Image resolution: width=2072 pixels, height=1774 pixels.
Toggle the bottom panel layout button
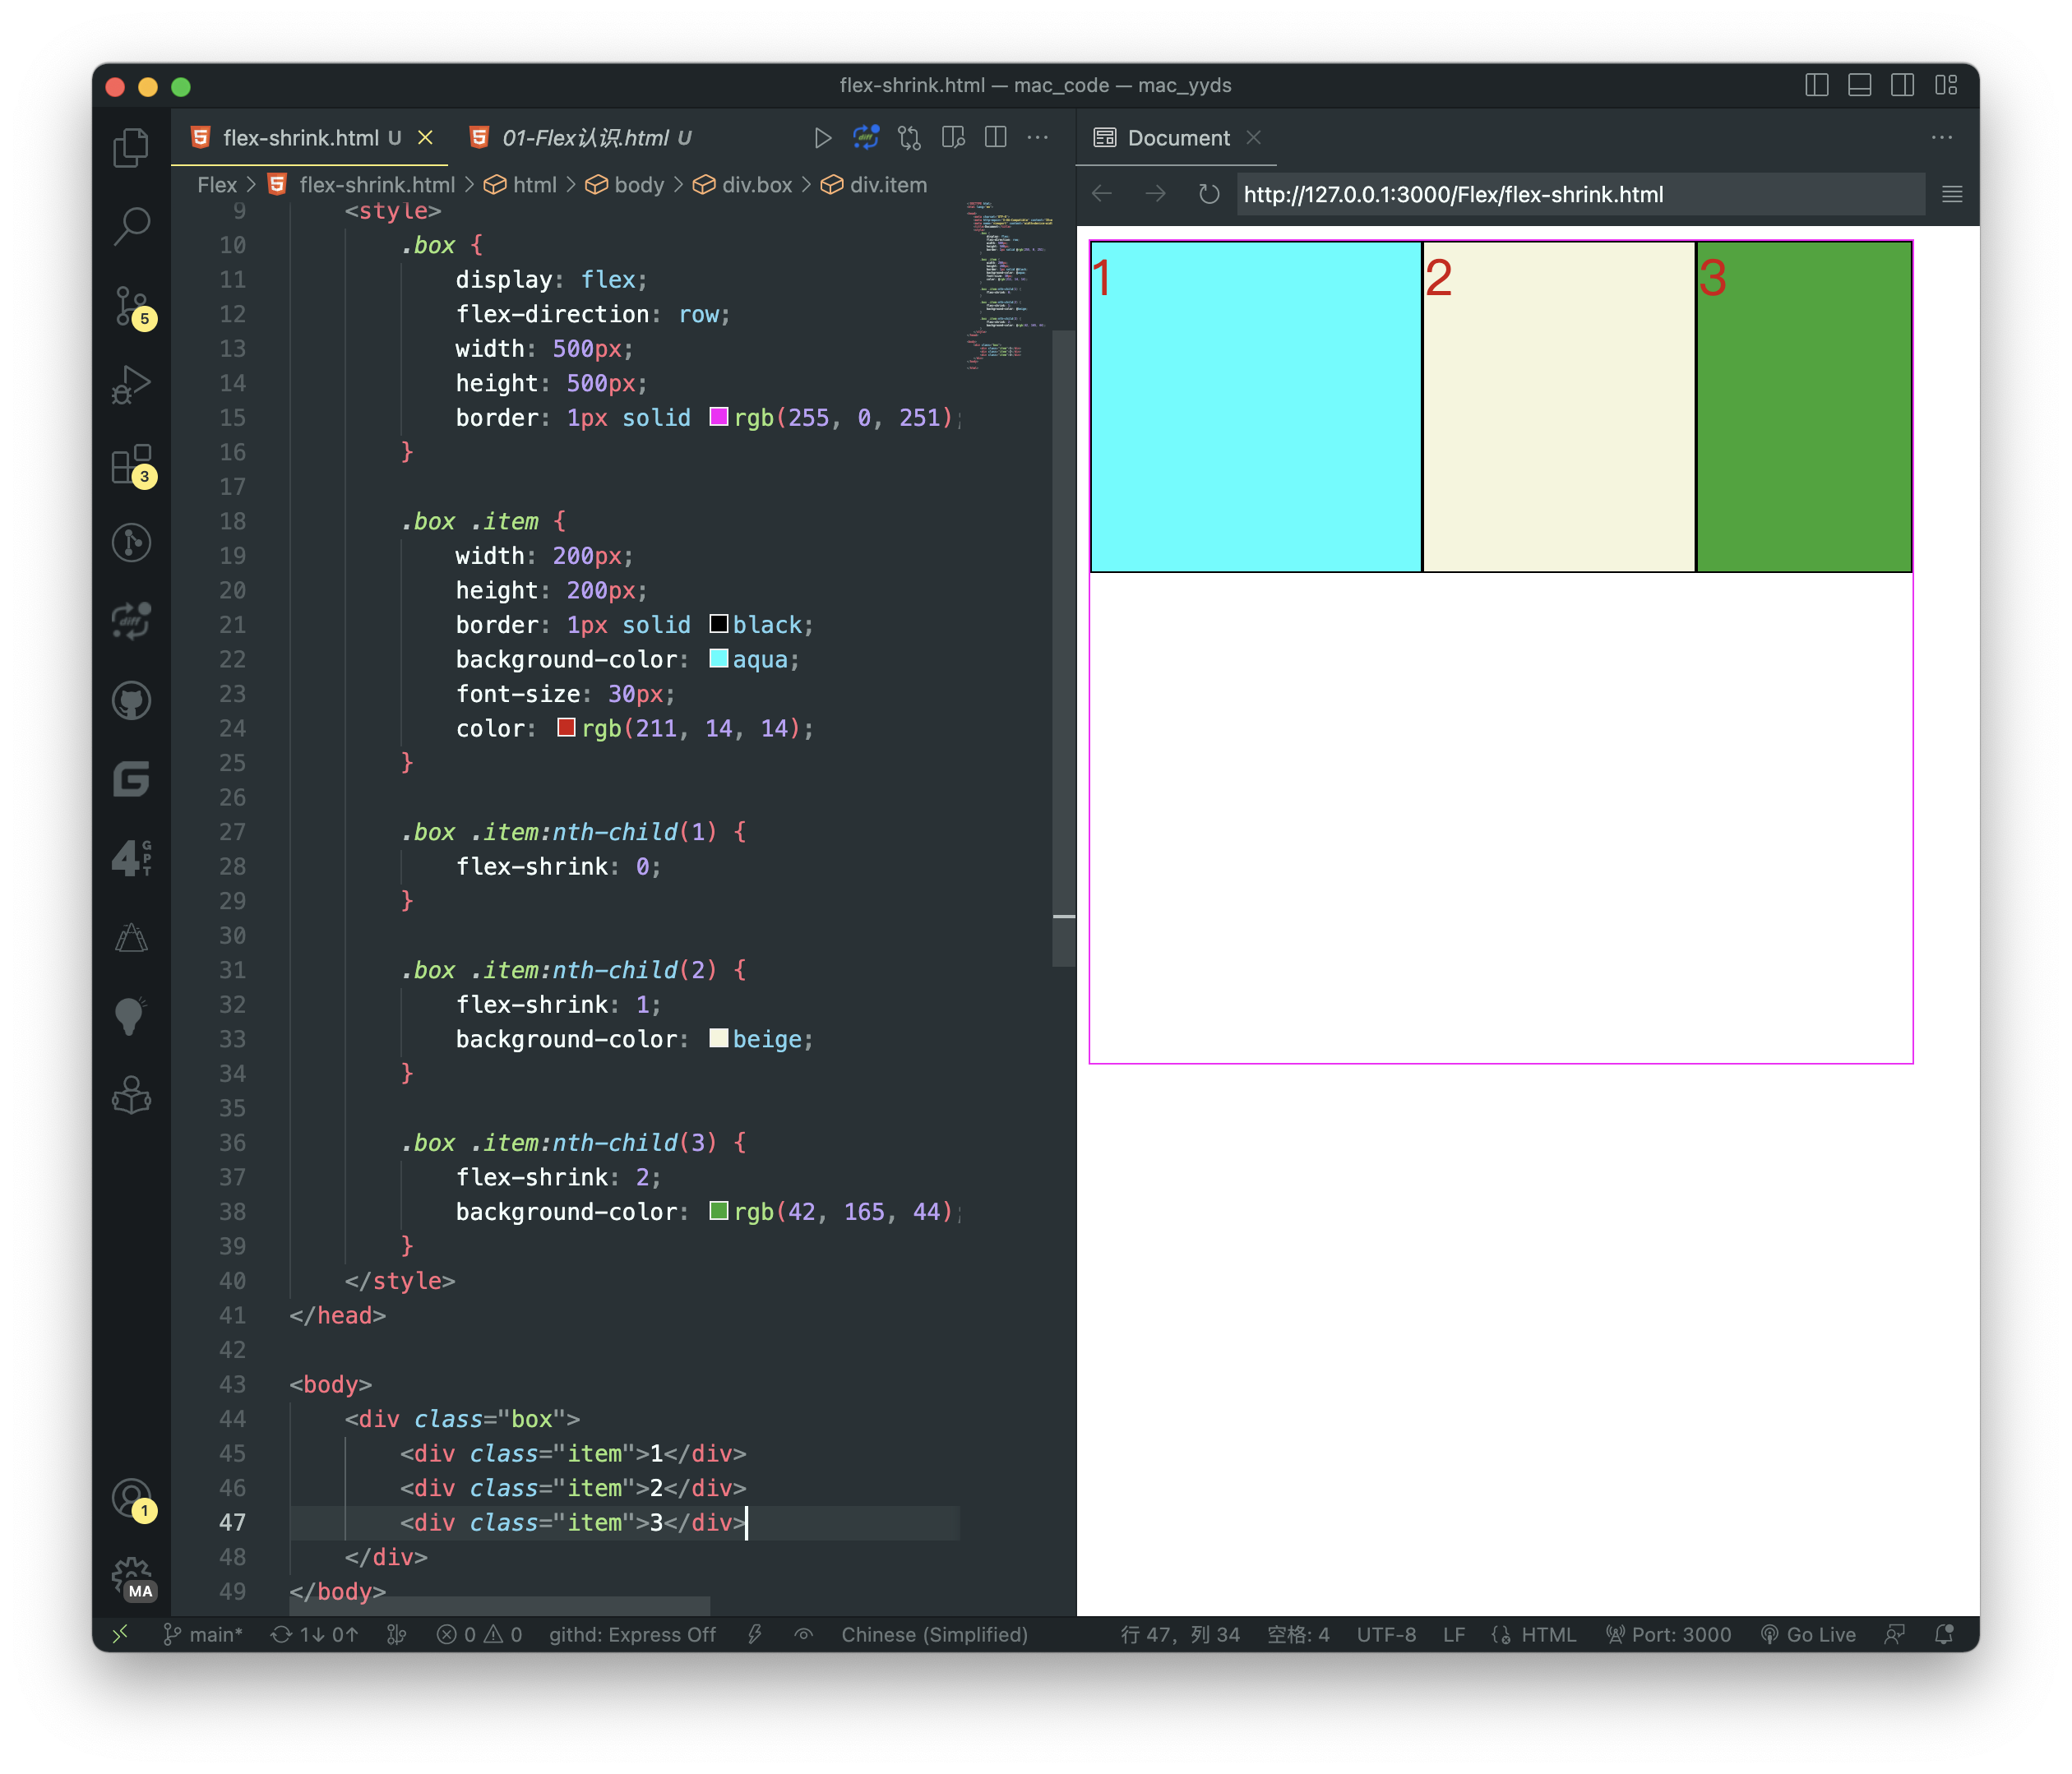[x=1860, y=86]
